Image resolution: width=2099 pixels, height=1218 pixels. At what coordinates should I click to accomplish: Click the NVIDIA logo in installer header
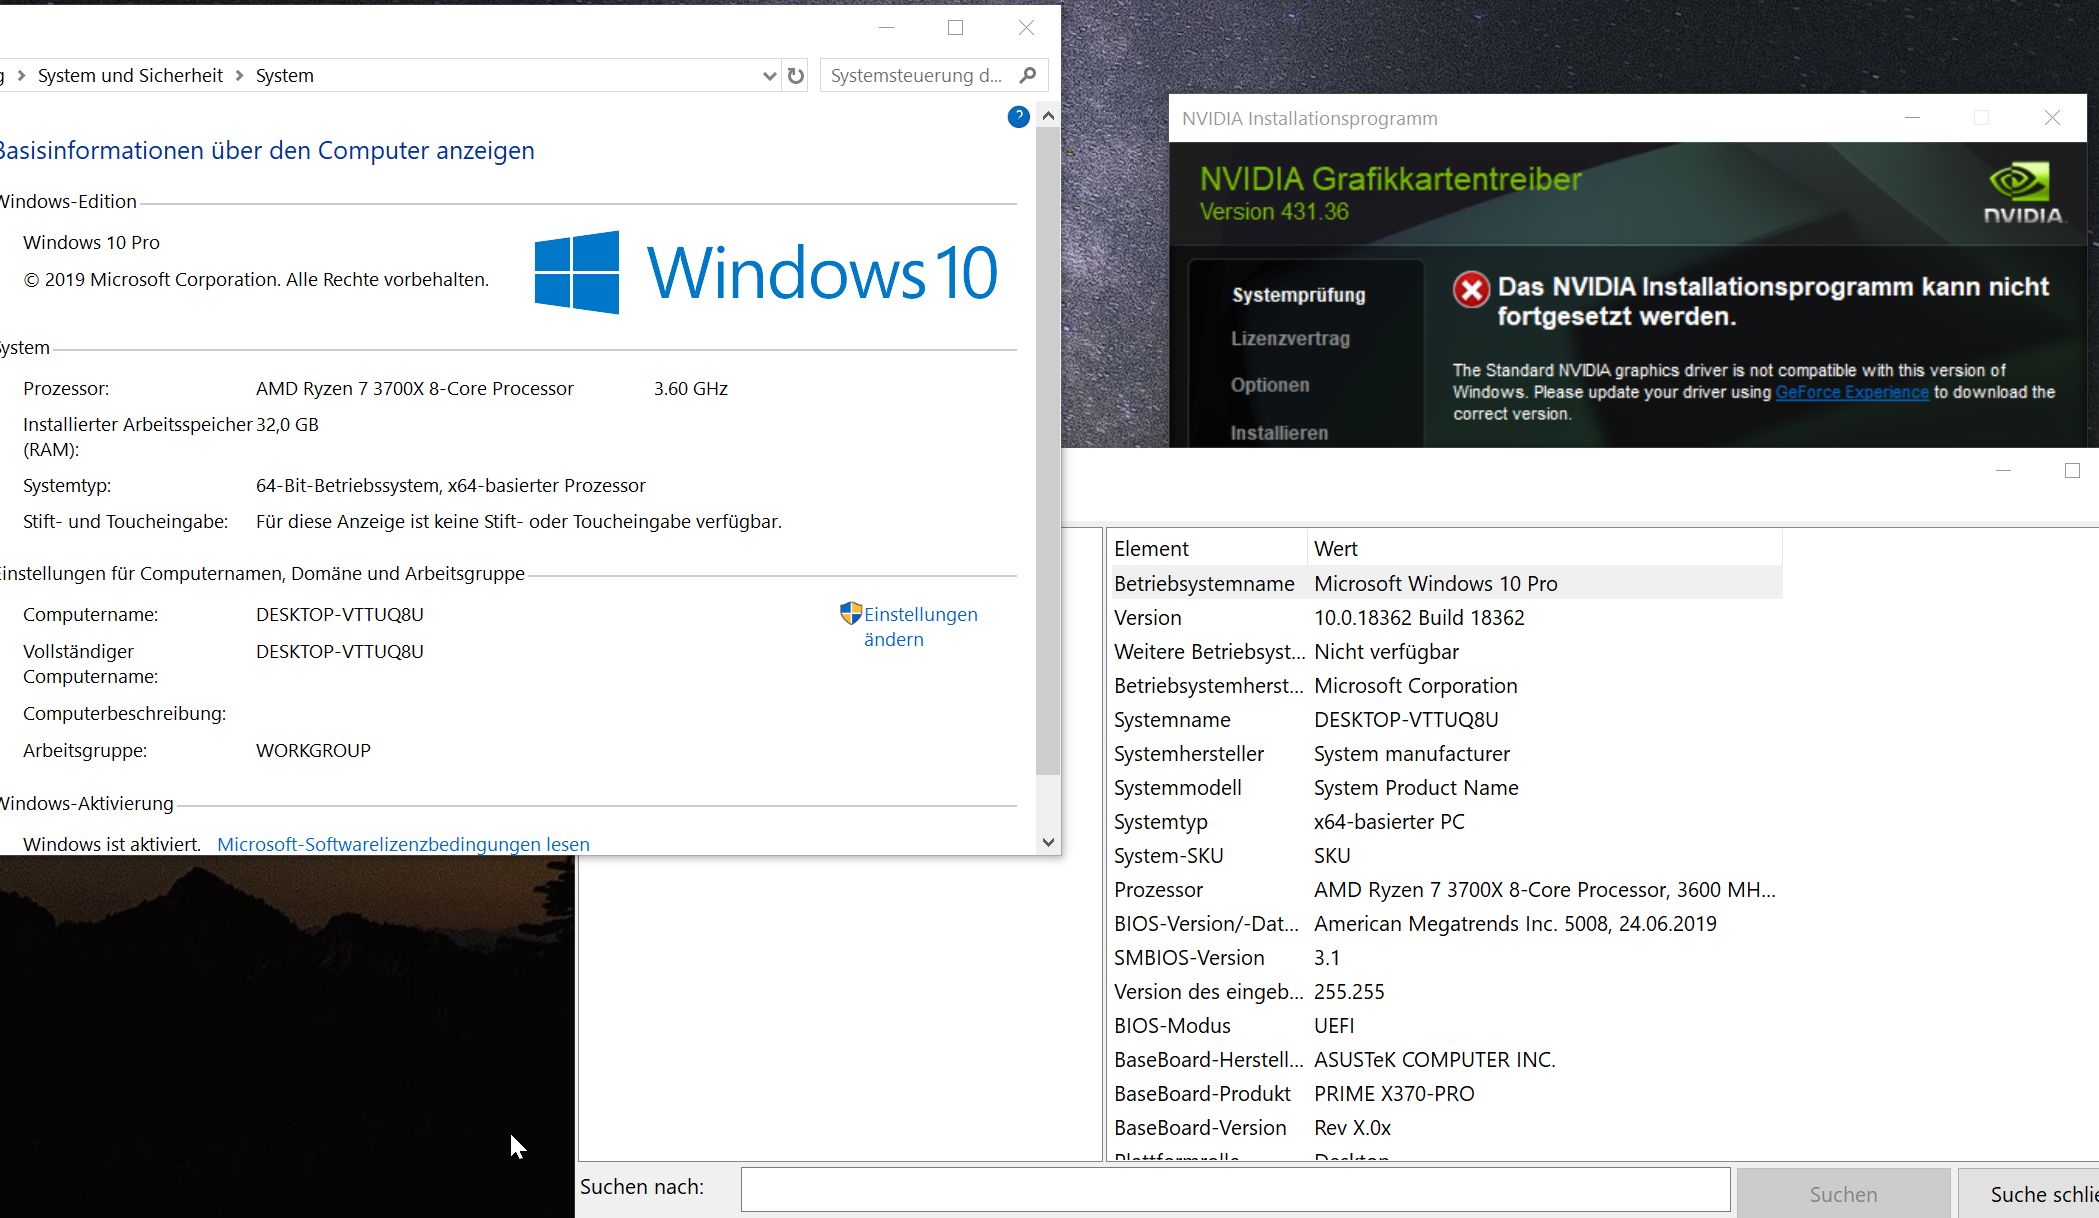[2022, 193]
